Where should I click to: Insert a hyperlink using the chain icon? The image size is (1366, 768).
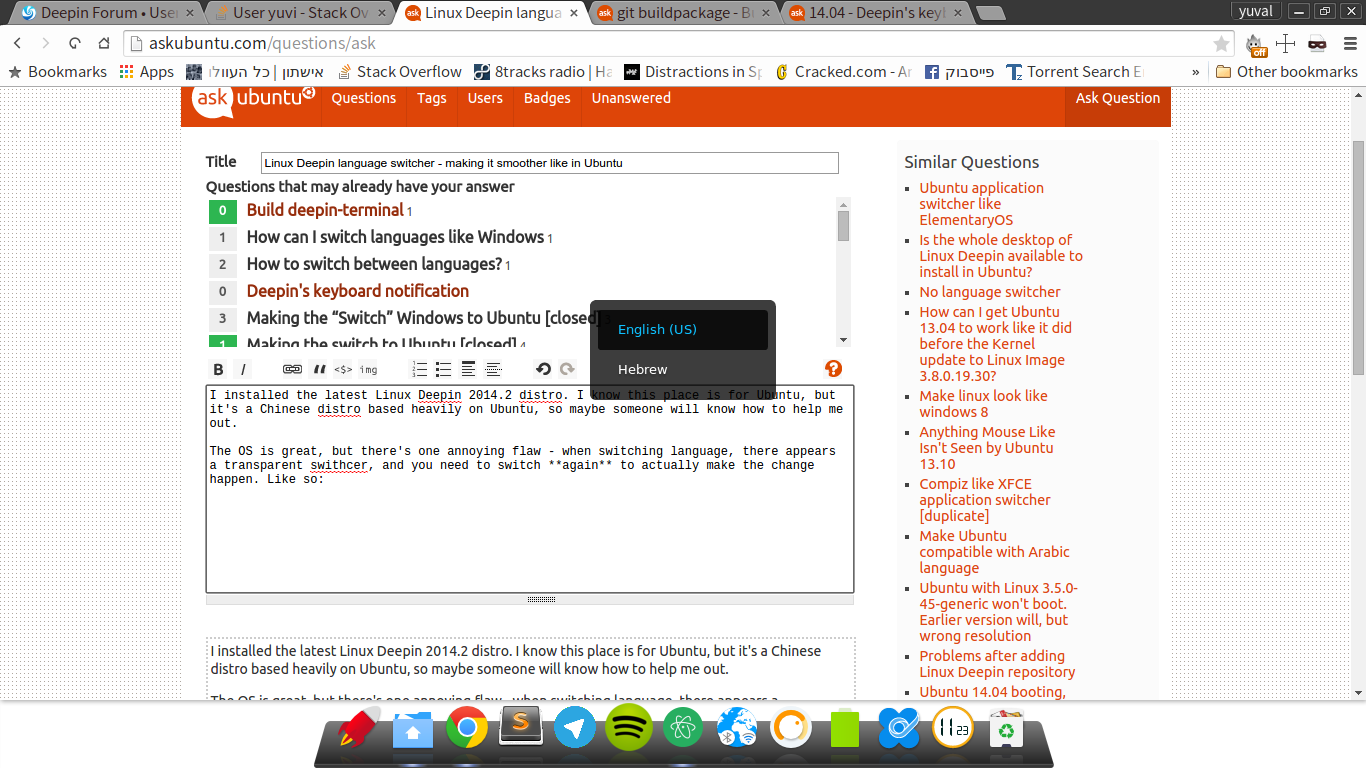coord(292,369)
